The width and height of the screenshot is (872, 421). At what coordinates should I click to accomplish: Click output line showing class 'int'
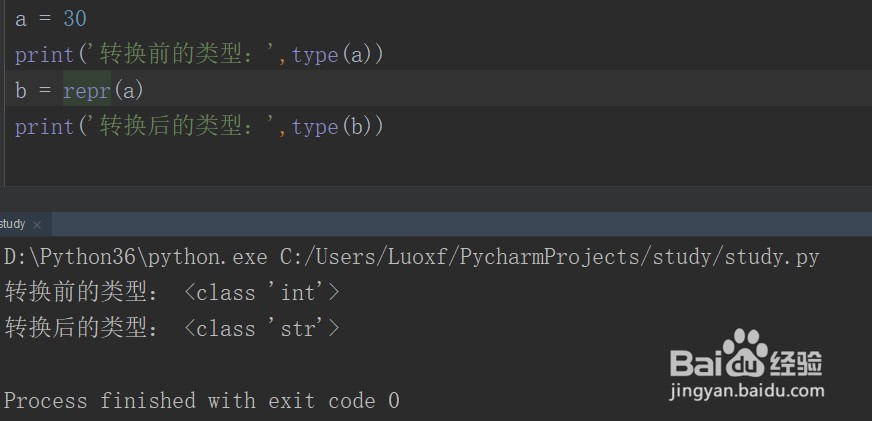172,293
